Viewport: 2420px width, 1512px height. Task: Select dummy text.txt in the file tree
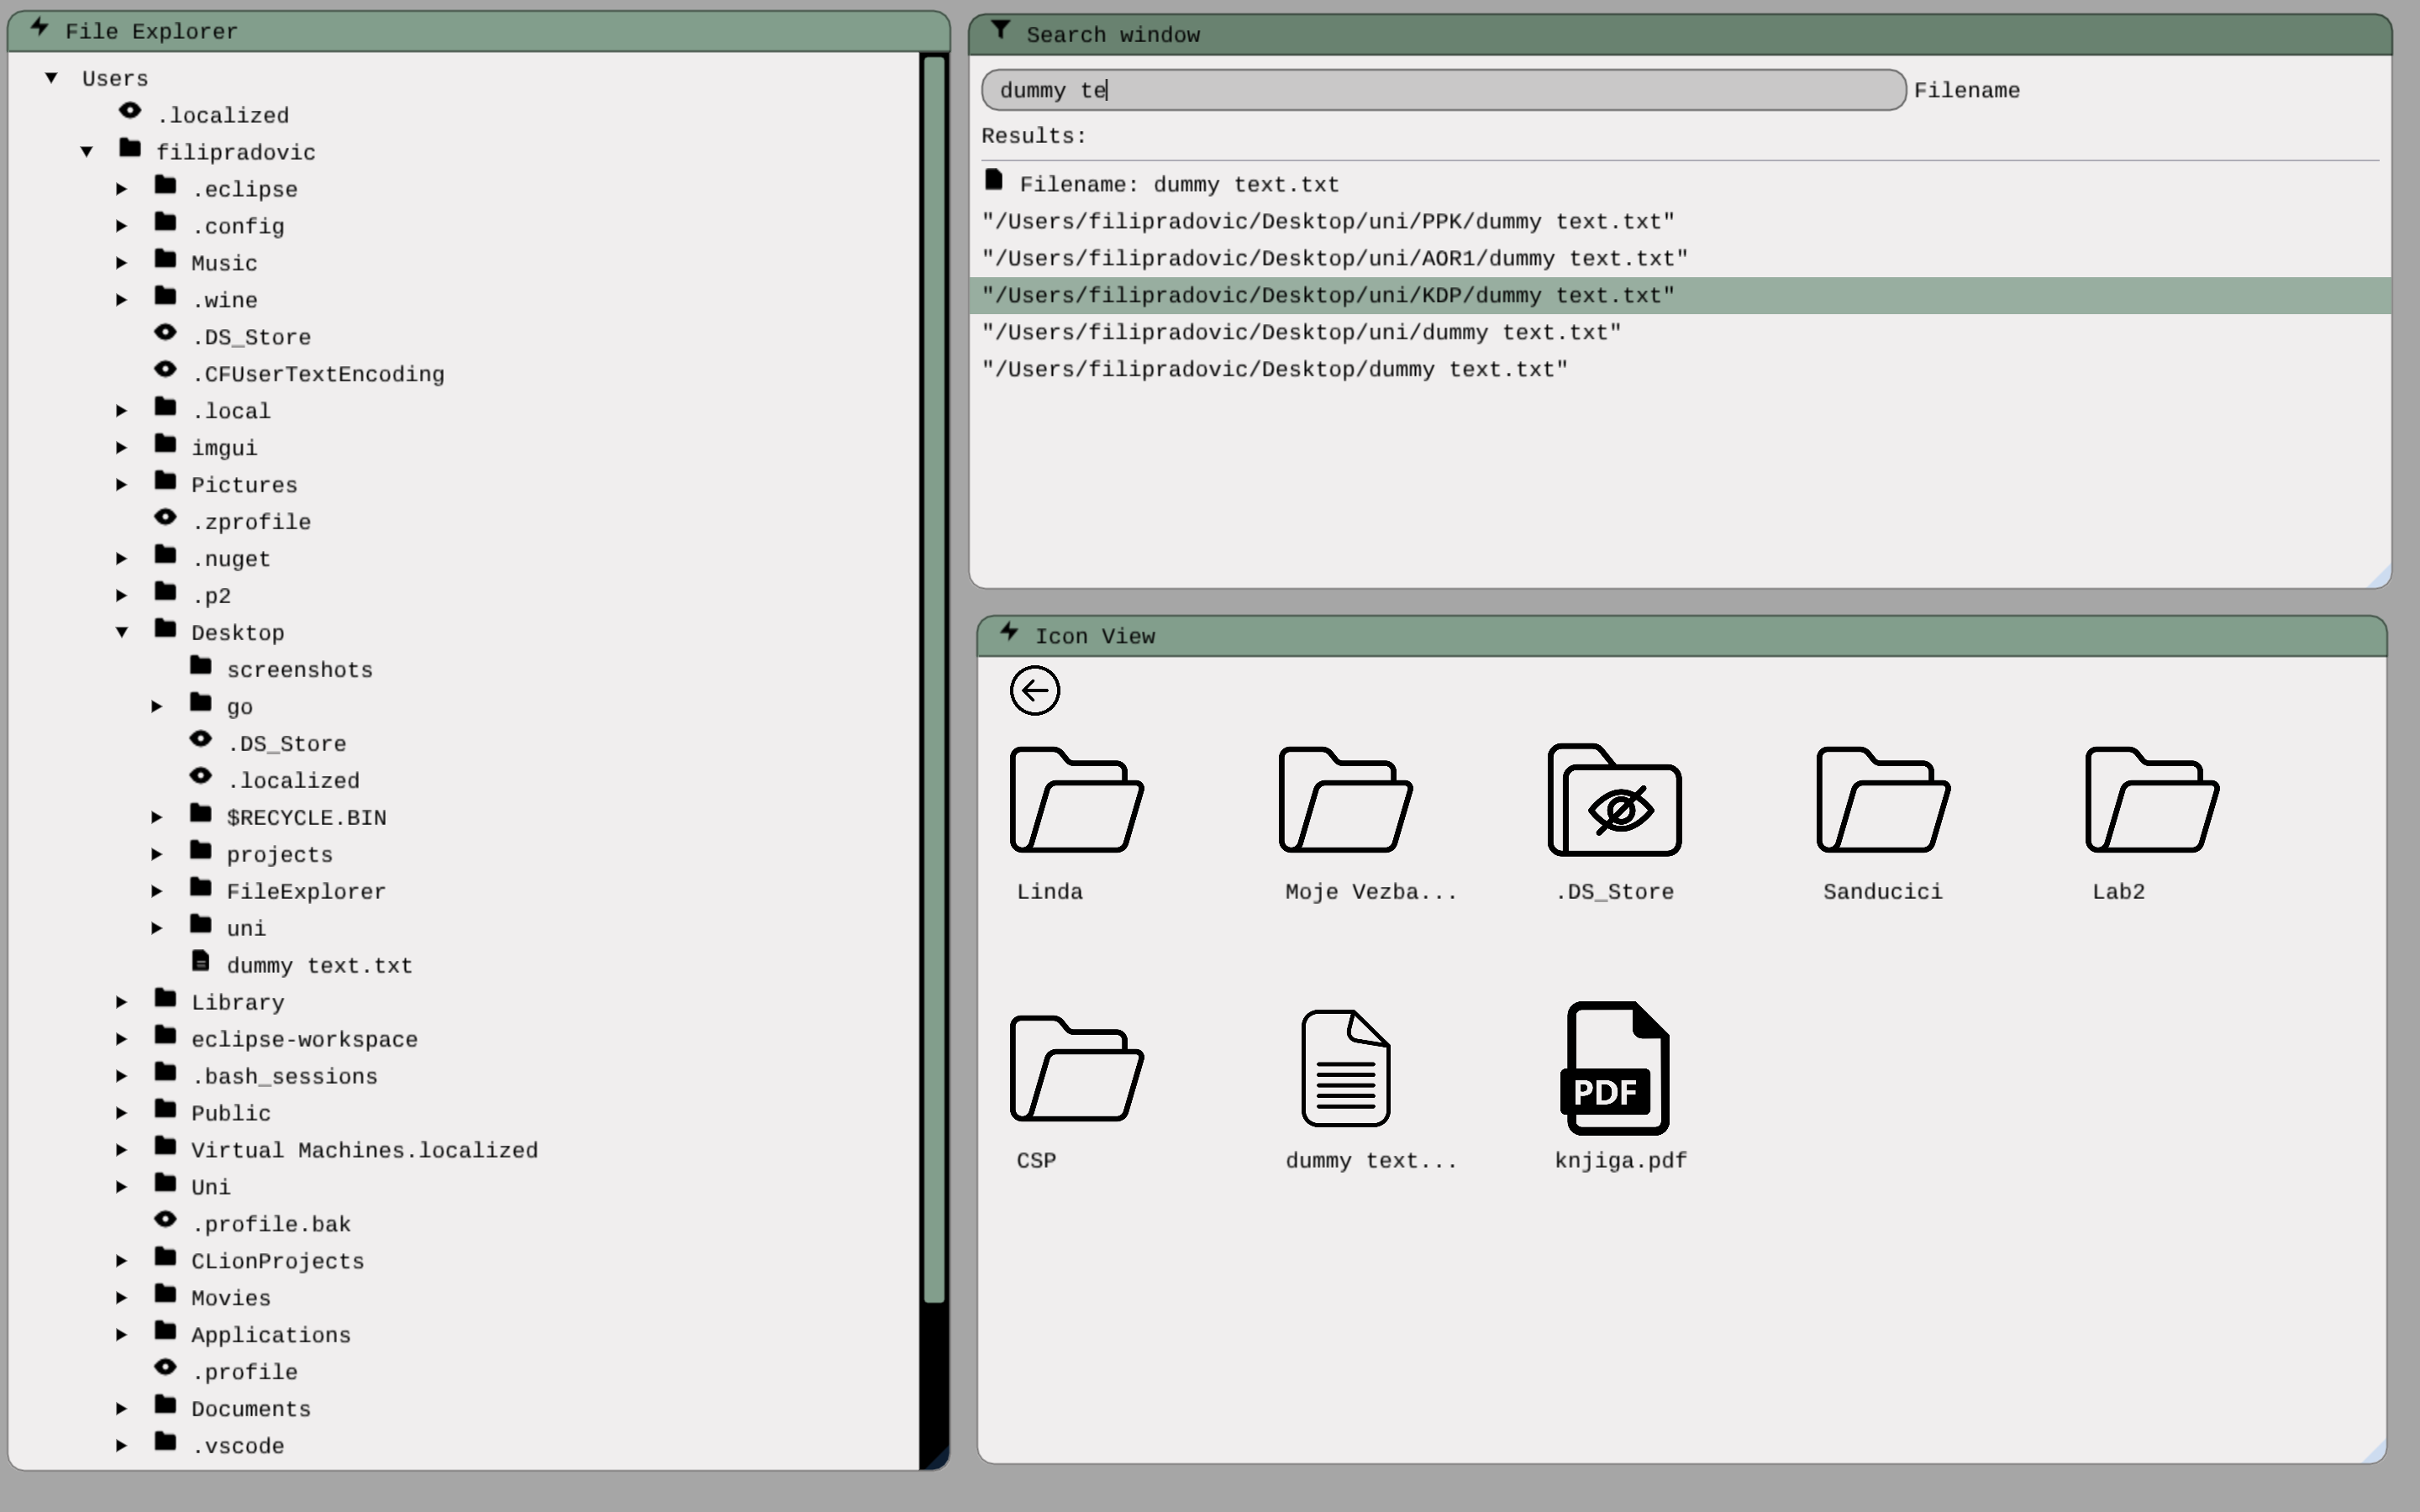click(318, 965)
